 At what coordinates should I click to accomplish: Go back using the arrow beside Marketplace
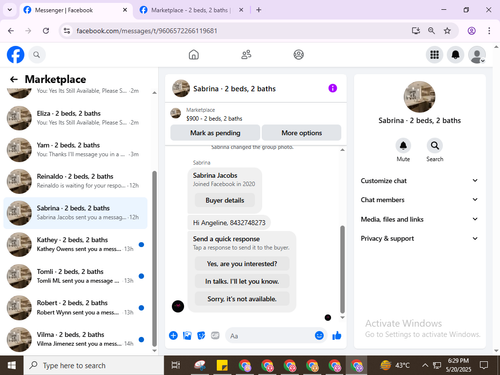click(14, 79)
